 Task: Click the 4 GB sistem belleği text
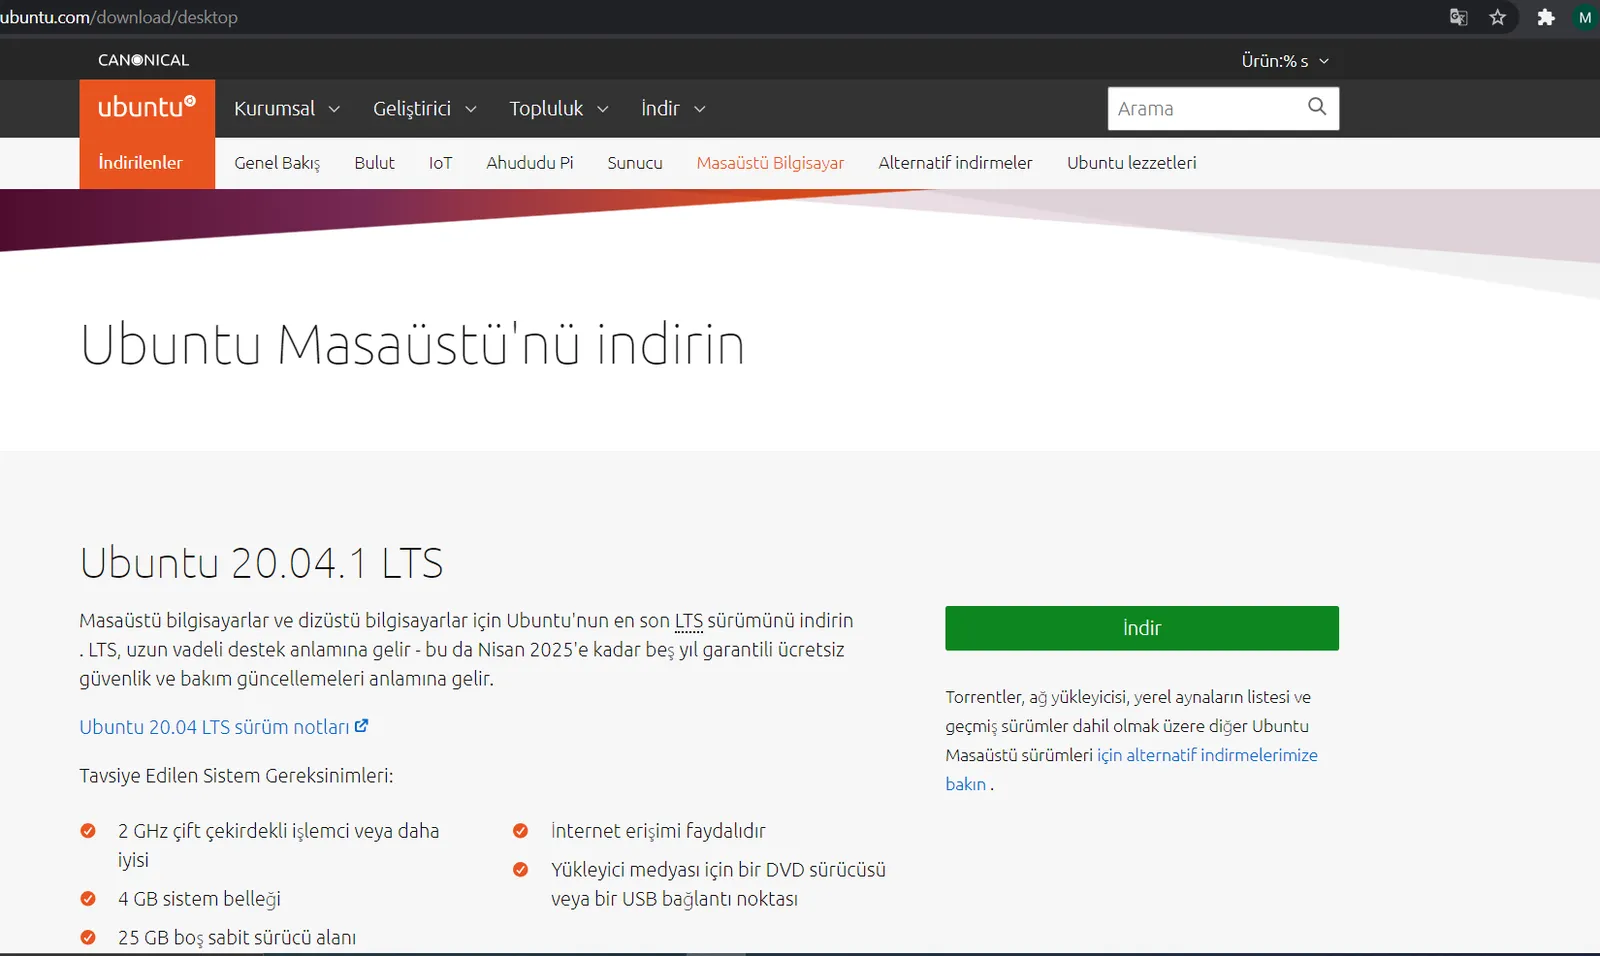pos(199,899)
